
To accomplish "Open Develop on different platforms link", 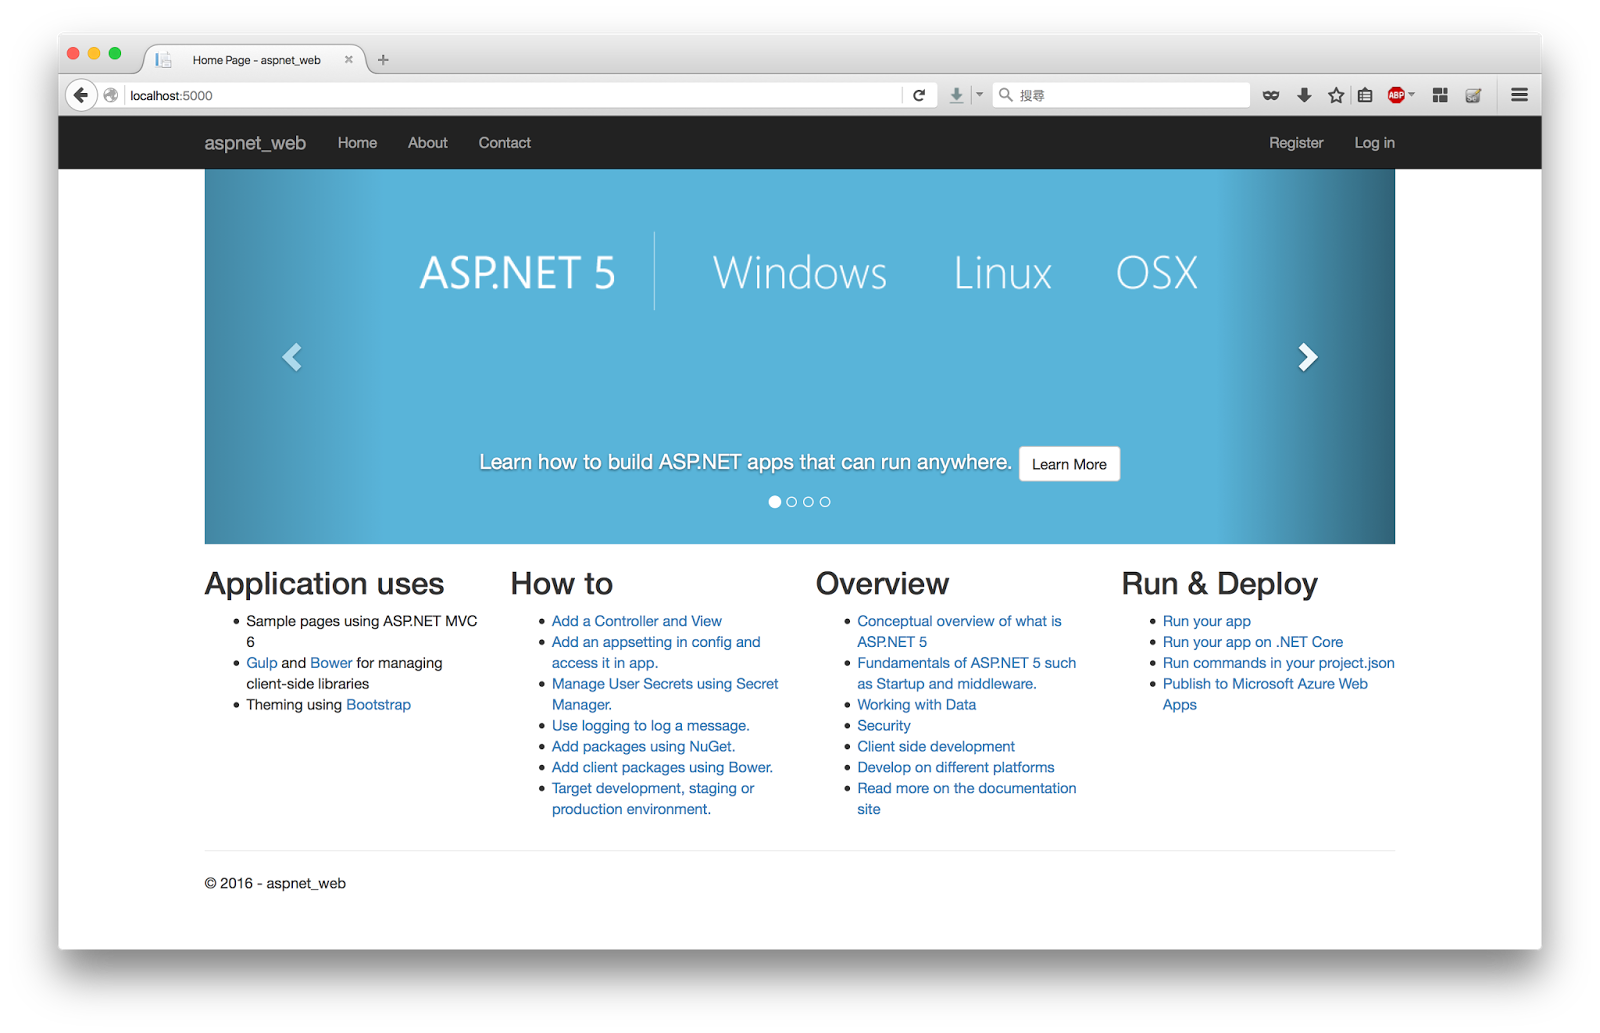I will point(956,768).
